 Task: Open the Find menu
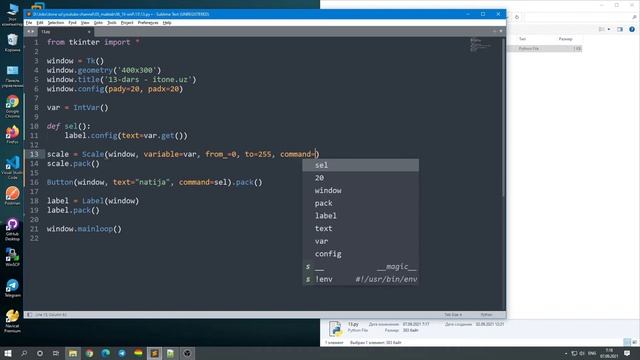click(72, 23)
